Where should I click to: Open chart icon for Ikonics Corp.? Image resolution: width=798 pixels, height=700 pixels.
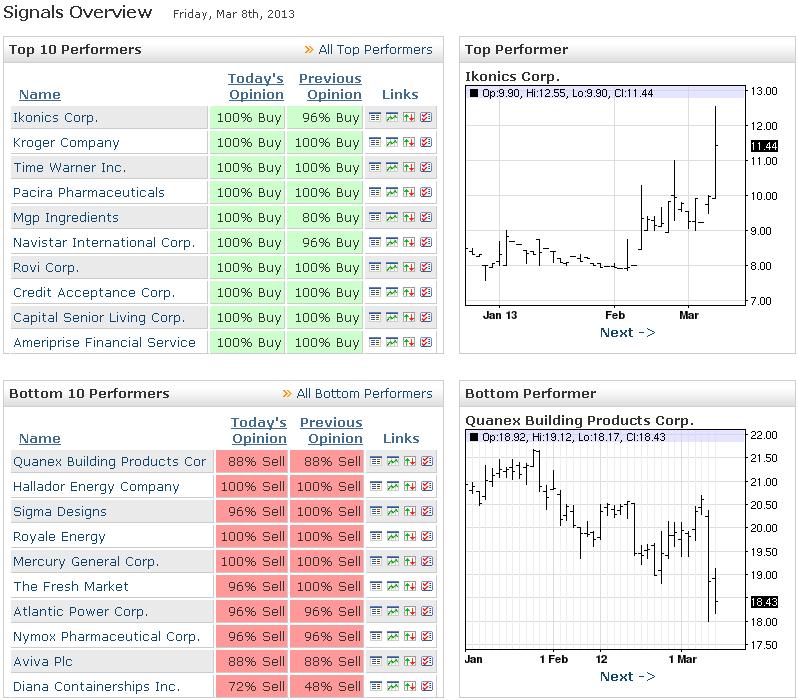392,118
